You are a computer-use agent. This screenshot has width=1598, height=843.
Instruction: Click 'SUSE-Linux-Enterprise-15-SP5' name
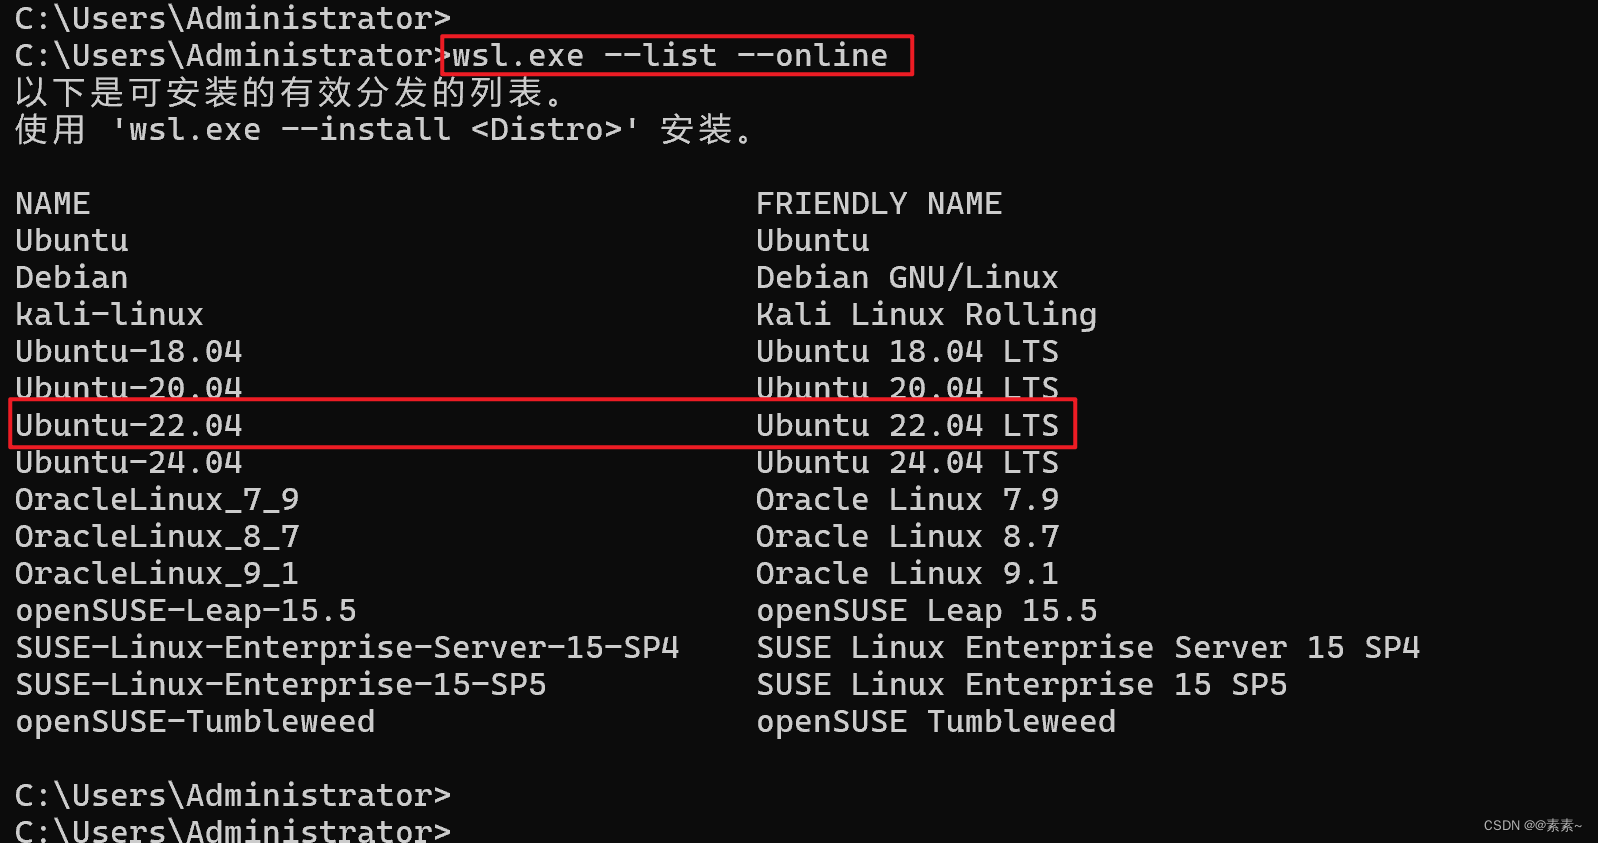click(281, 684)
